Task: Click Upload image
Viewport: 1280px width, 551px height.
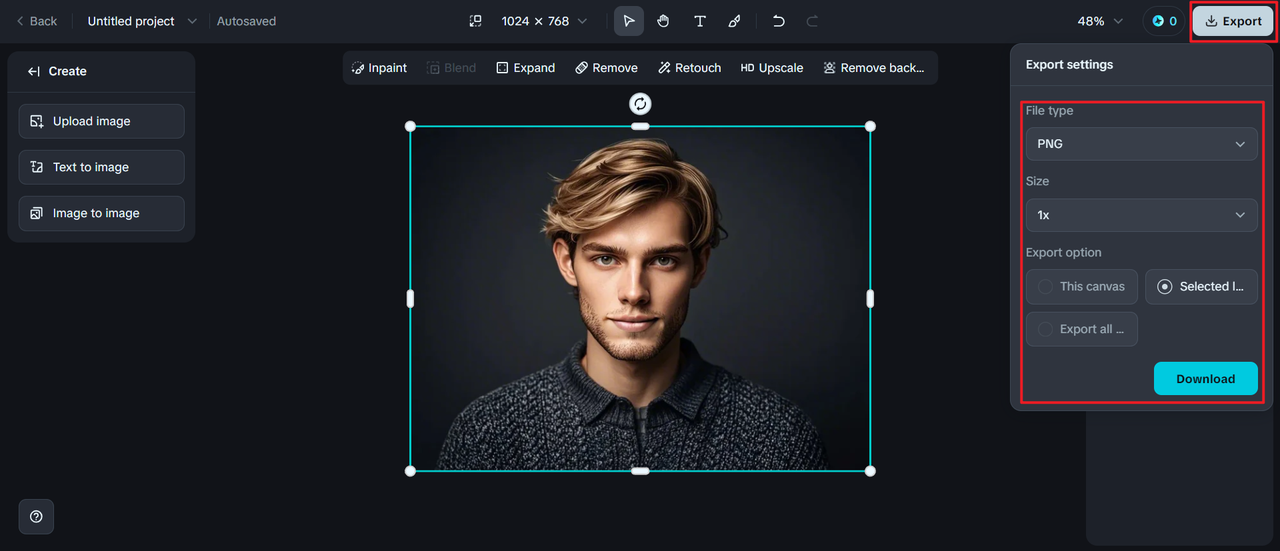Action: (x=101, y=121)
